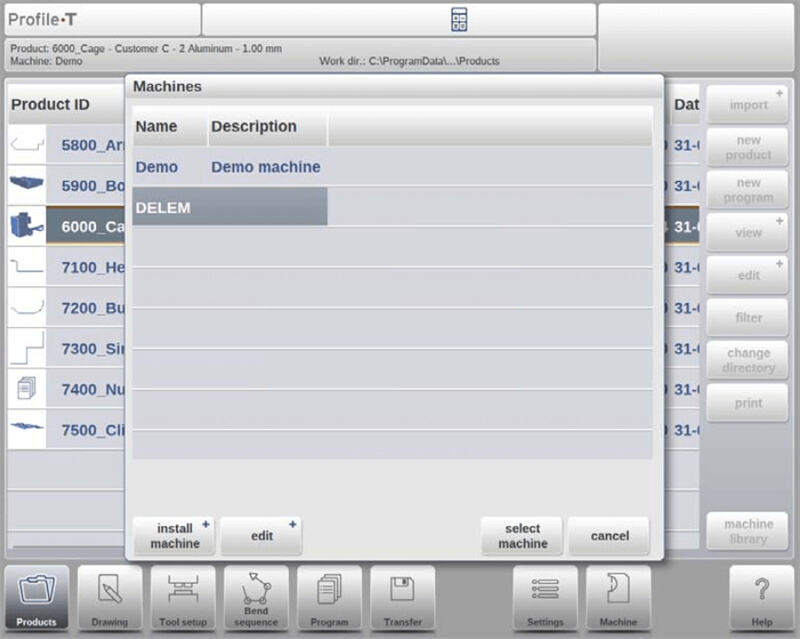Open the calculator icon in top bar
This screenshot has width=800, height=639.
(459, 19)
